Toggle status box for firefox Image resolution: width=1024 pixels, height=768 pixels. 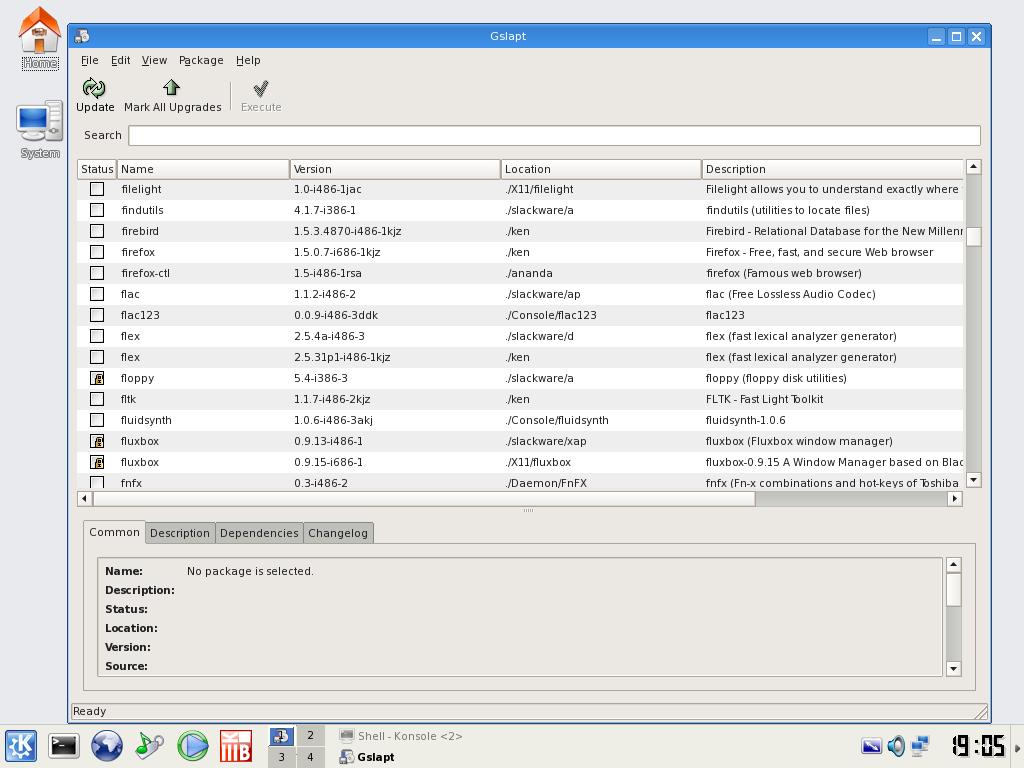tap(97, 251)
